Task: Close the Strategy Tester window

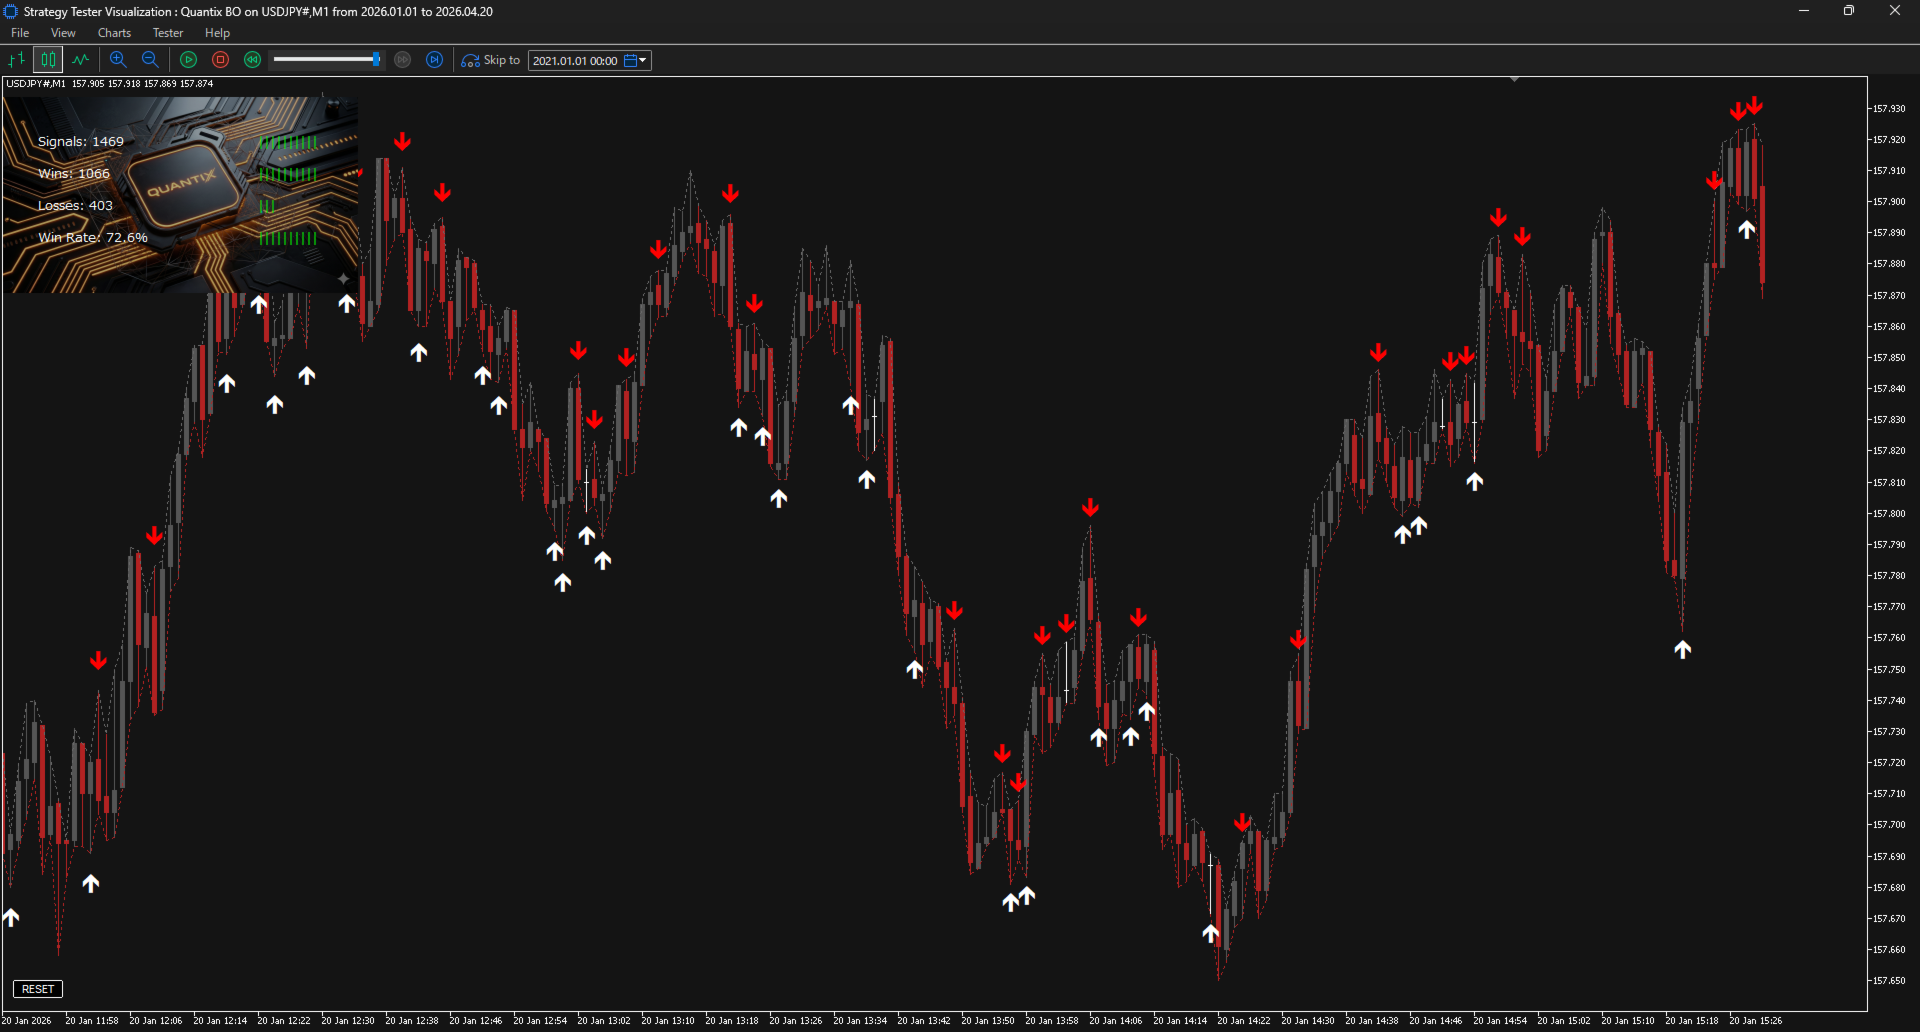Action: (x=1895, y=11)
